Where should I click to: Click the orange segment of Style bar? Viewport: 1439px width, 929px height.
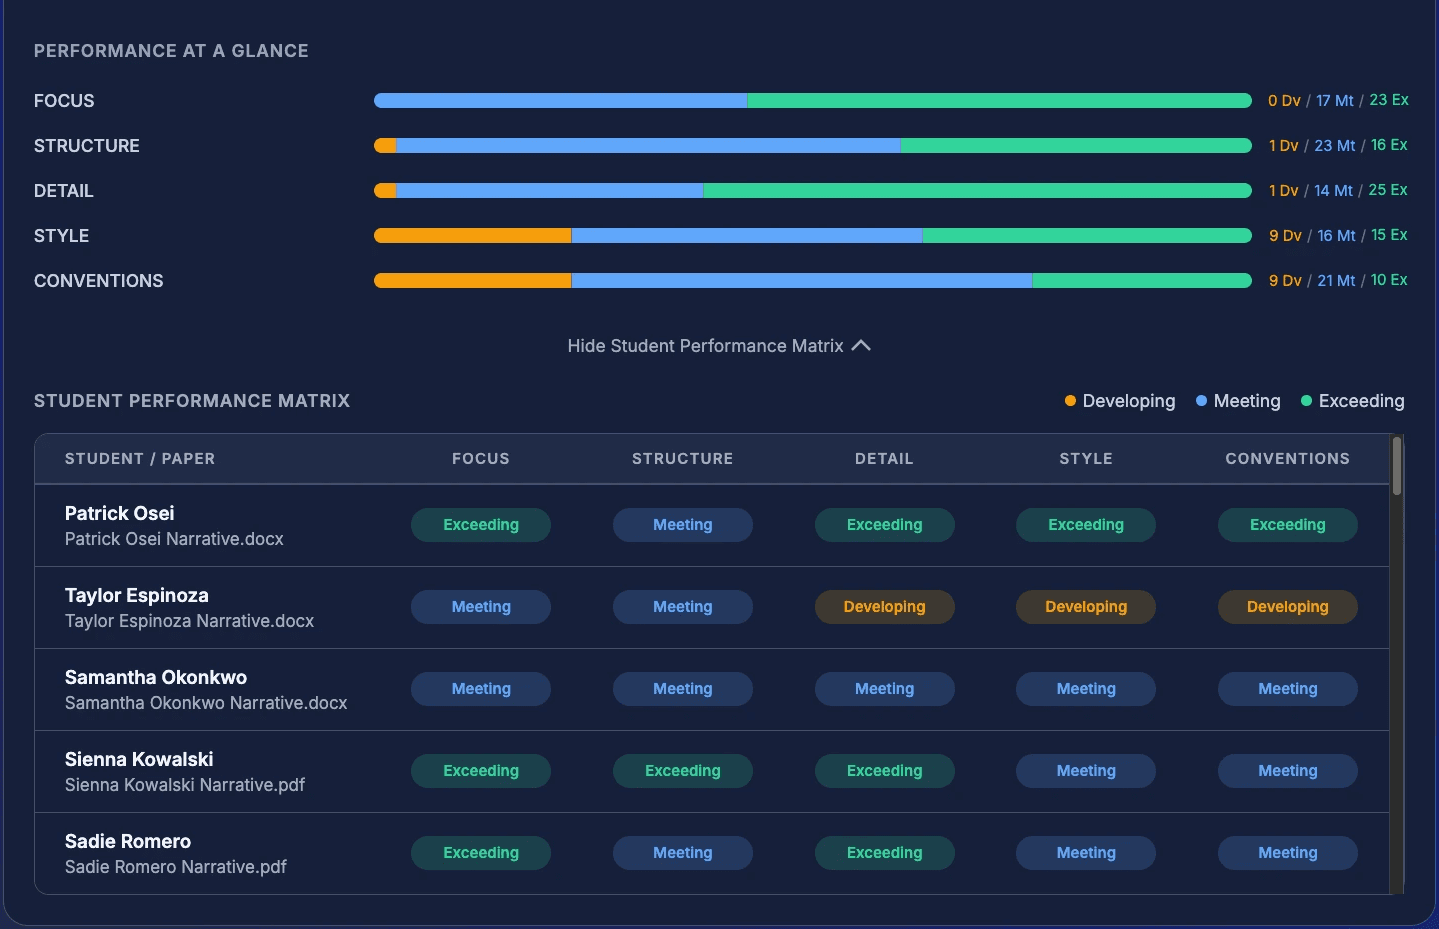point(472,236)
